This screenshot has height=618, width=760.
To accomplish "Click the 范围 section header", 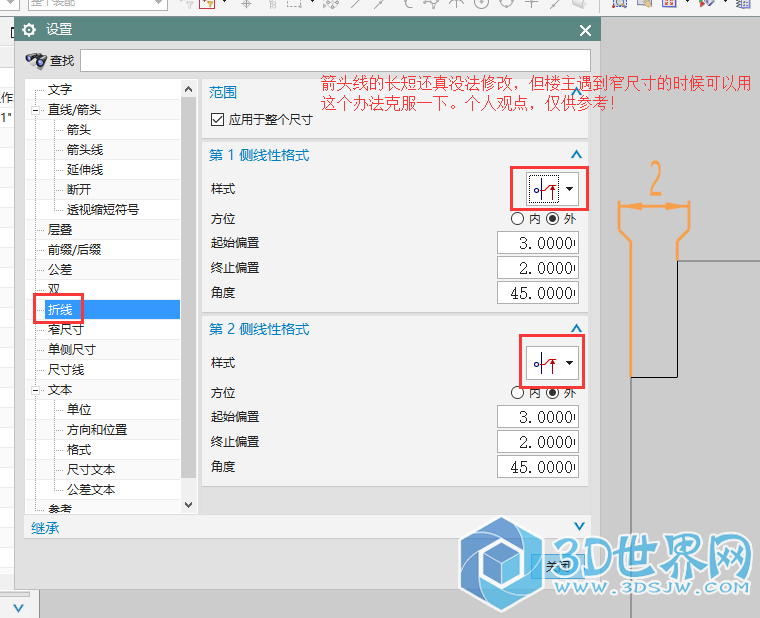I will 223,92.
